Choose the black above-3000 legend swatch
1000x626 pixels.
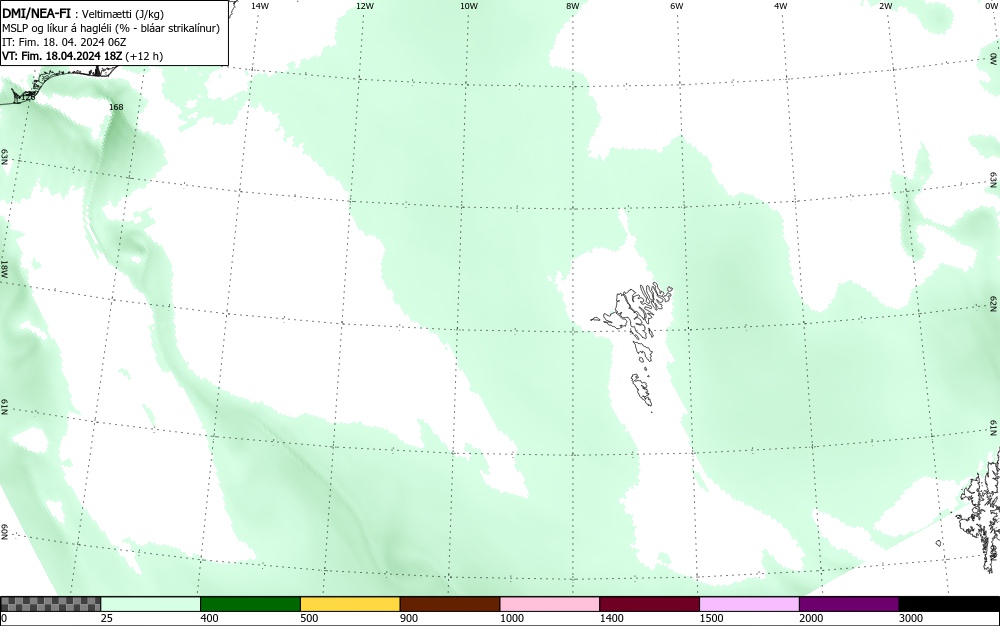(949, 604)
